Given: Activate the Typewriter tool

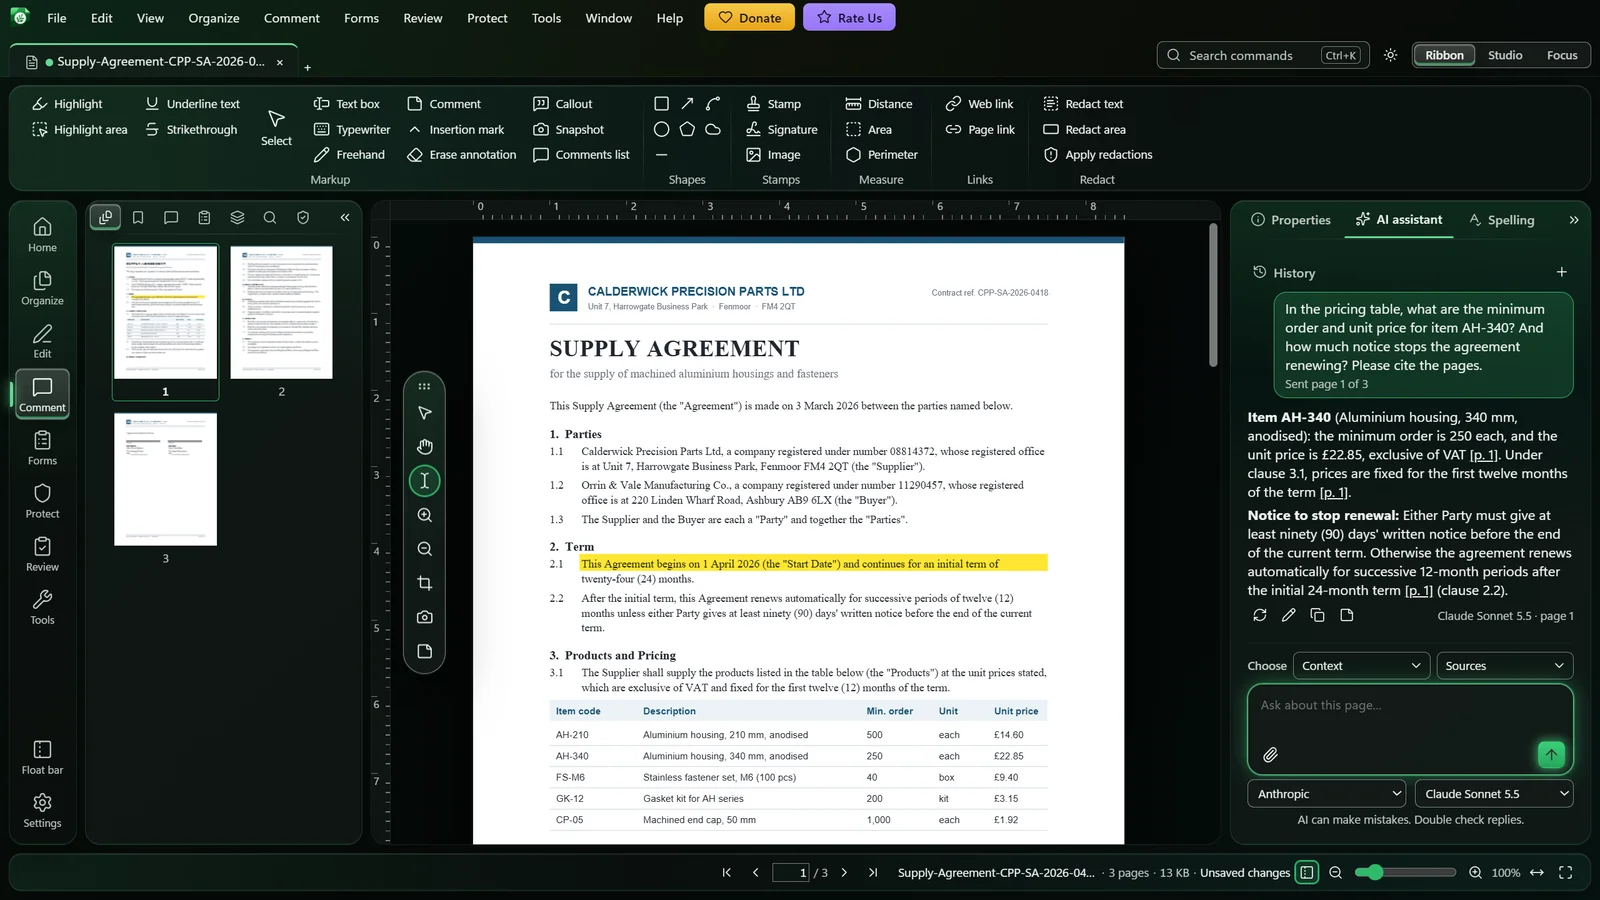Looking at the screenshot, I should click(352, 130).
